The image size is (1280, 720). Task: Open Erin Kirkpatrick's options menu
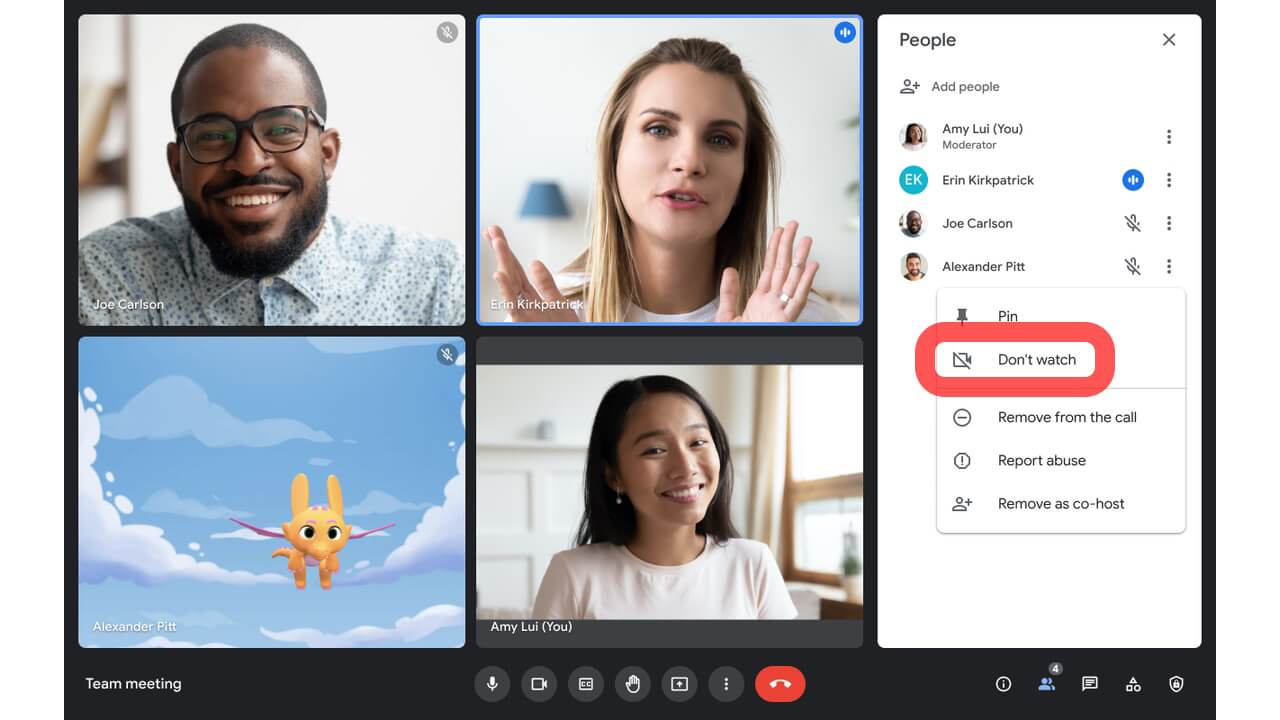[1169, 180]
